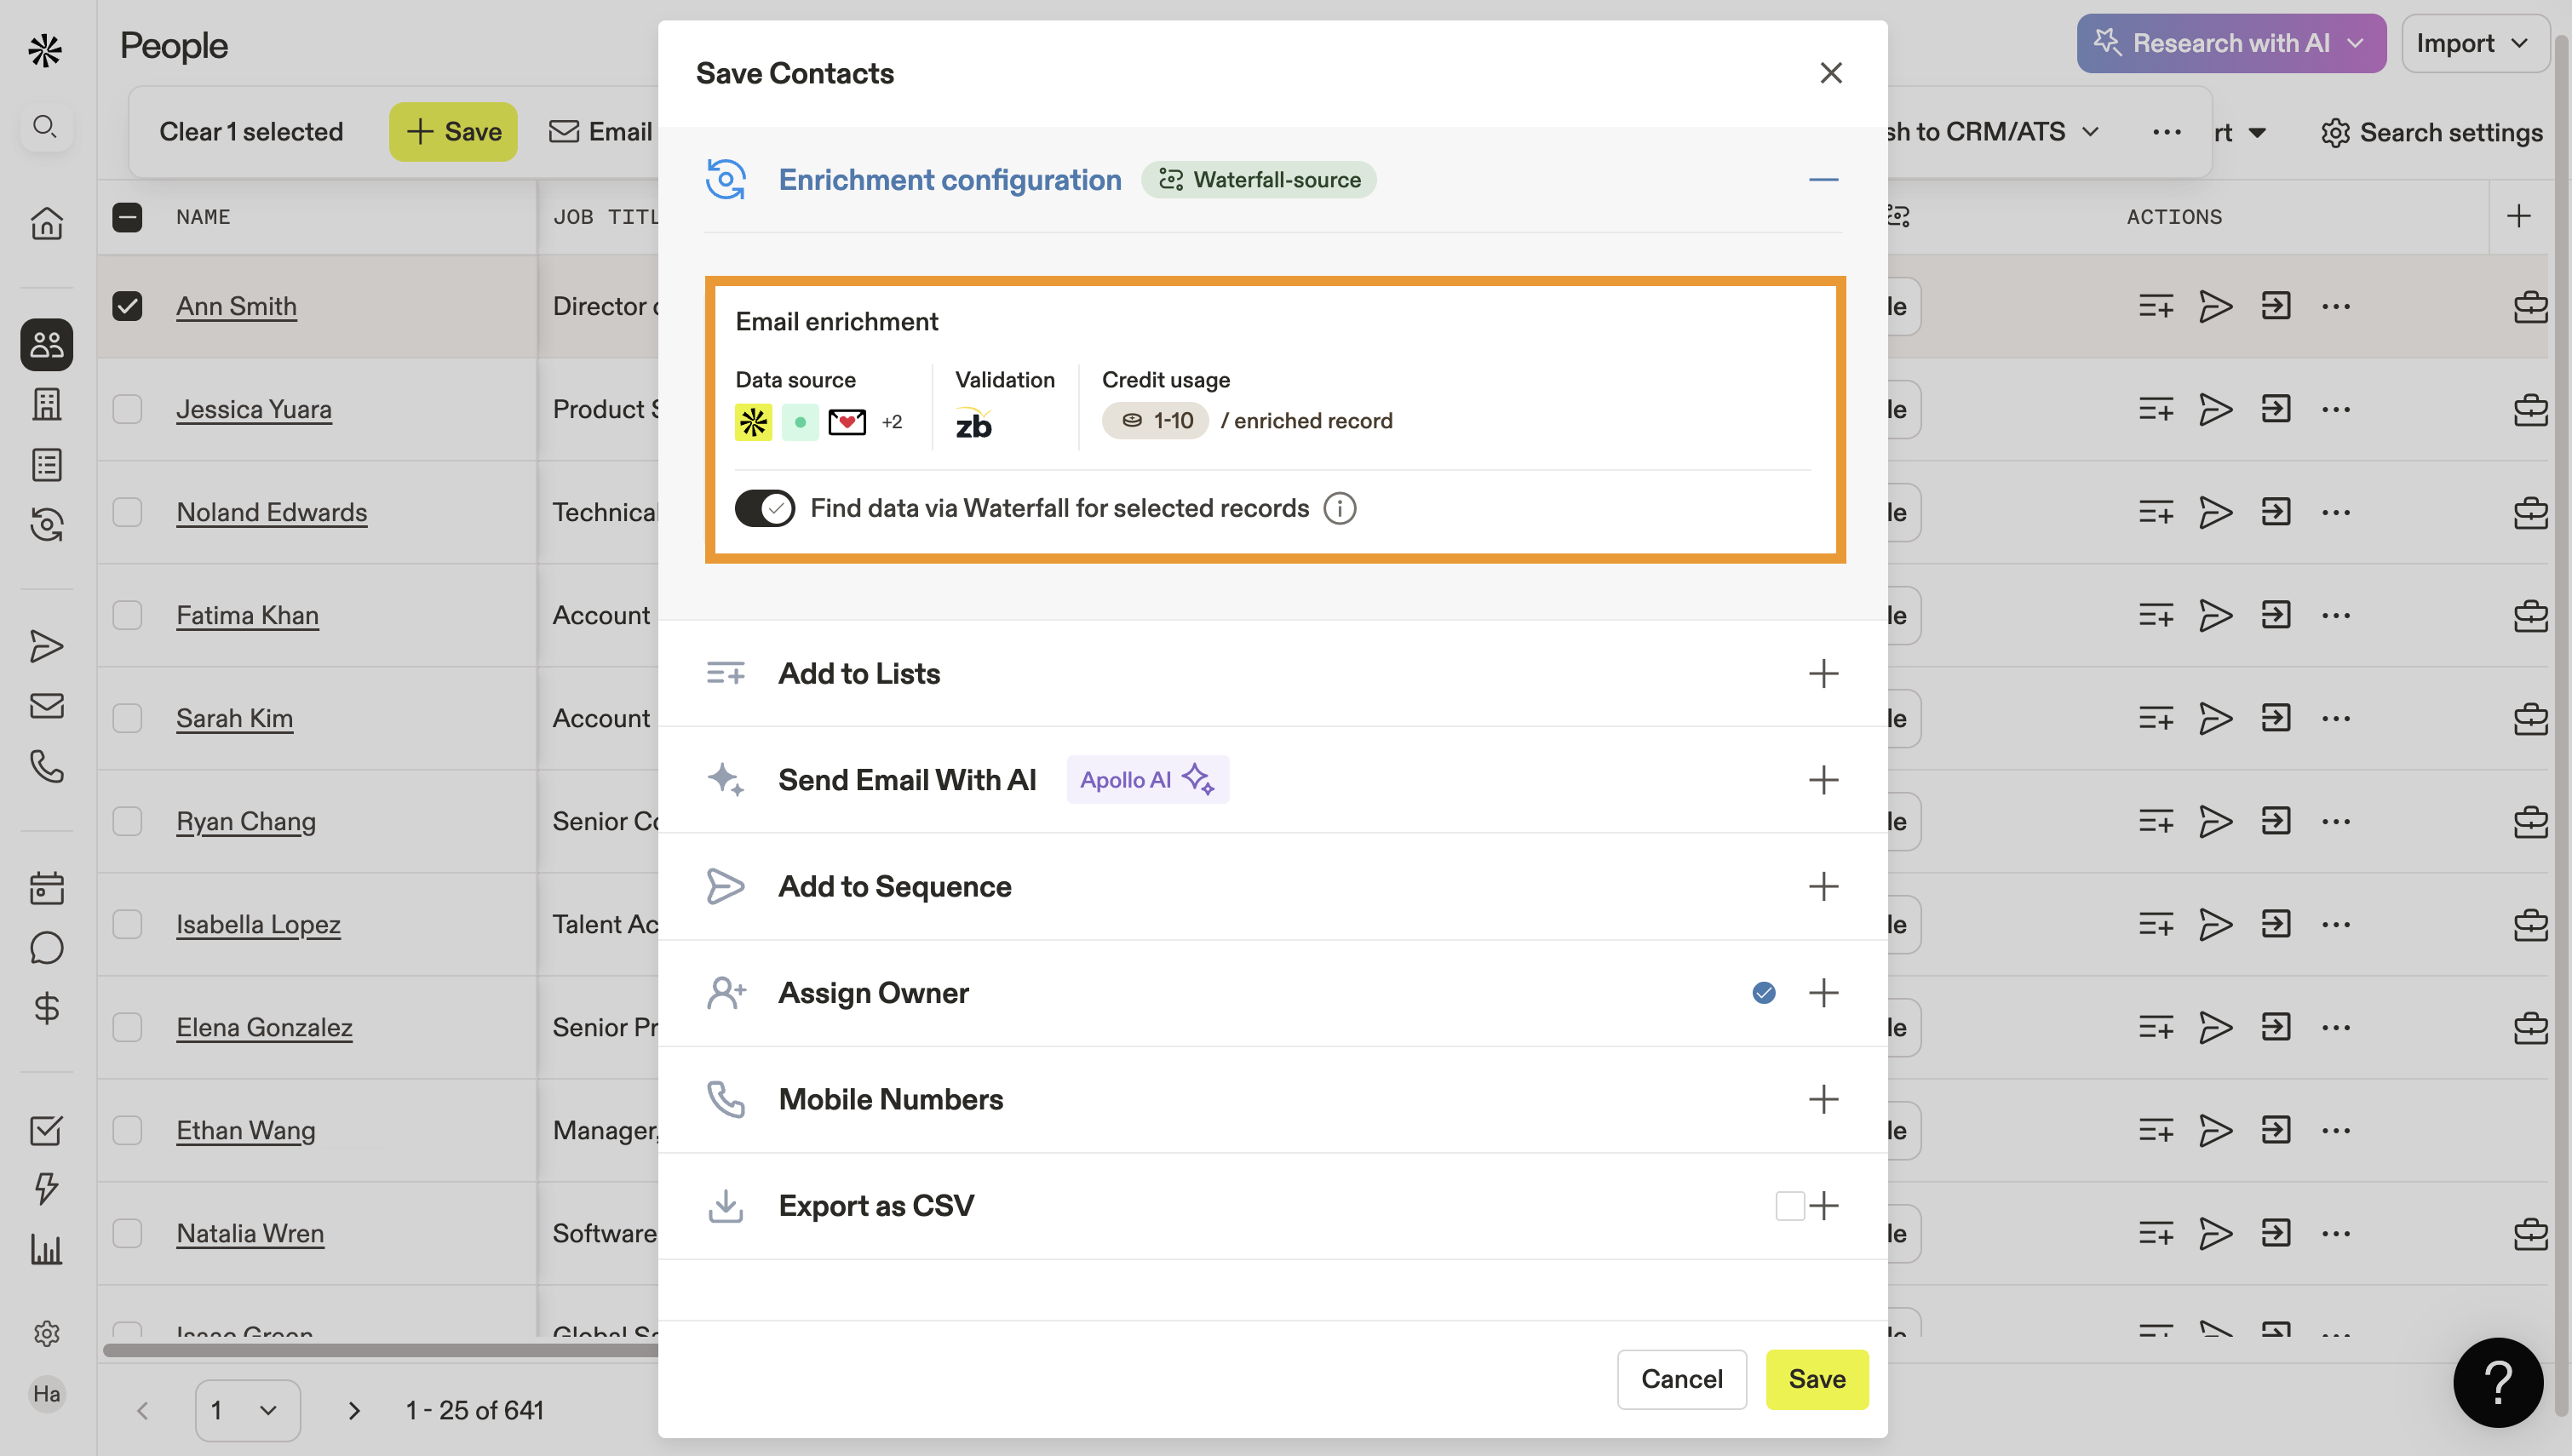Expand the Add to Lists section
2572x1456 pixels.
click(x=1823, y=673)
